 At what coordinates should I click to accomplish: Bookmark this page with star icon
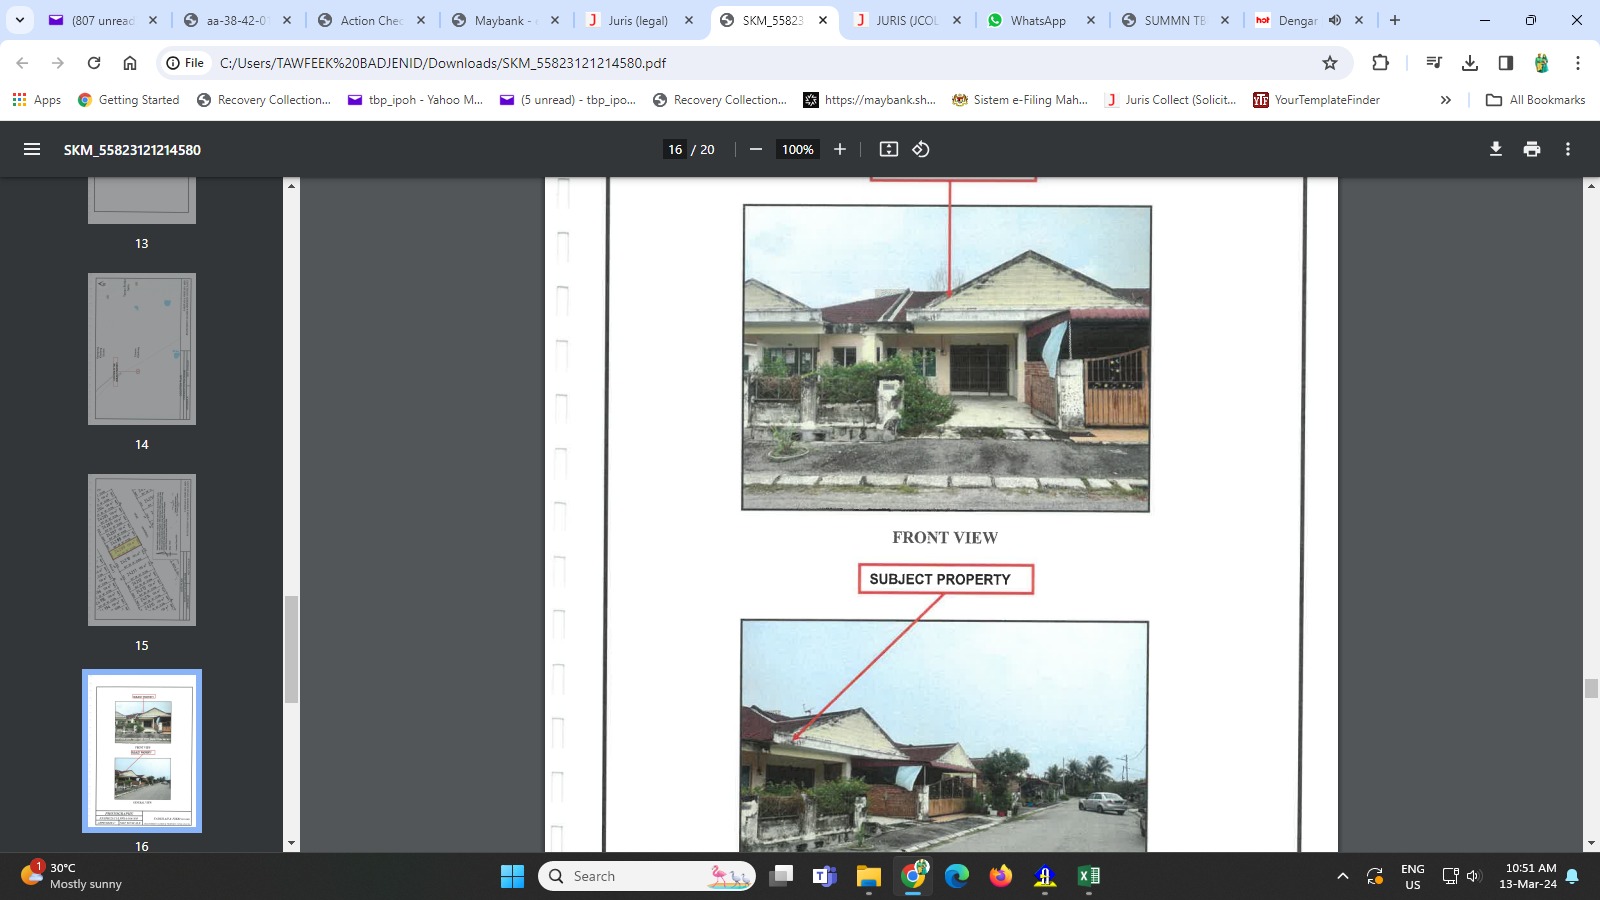tap(1330, 63)
